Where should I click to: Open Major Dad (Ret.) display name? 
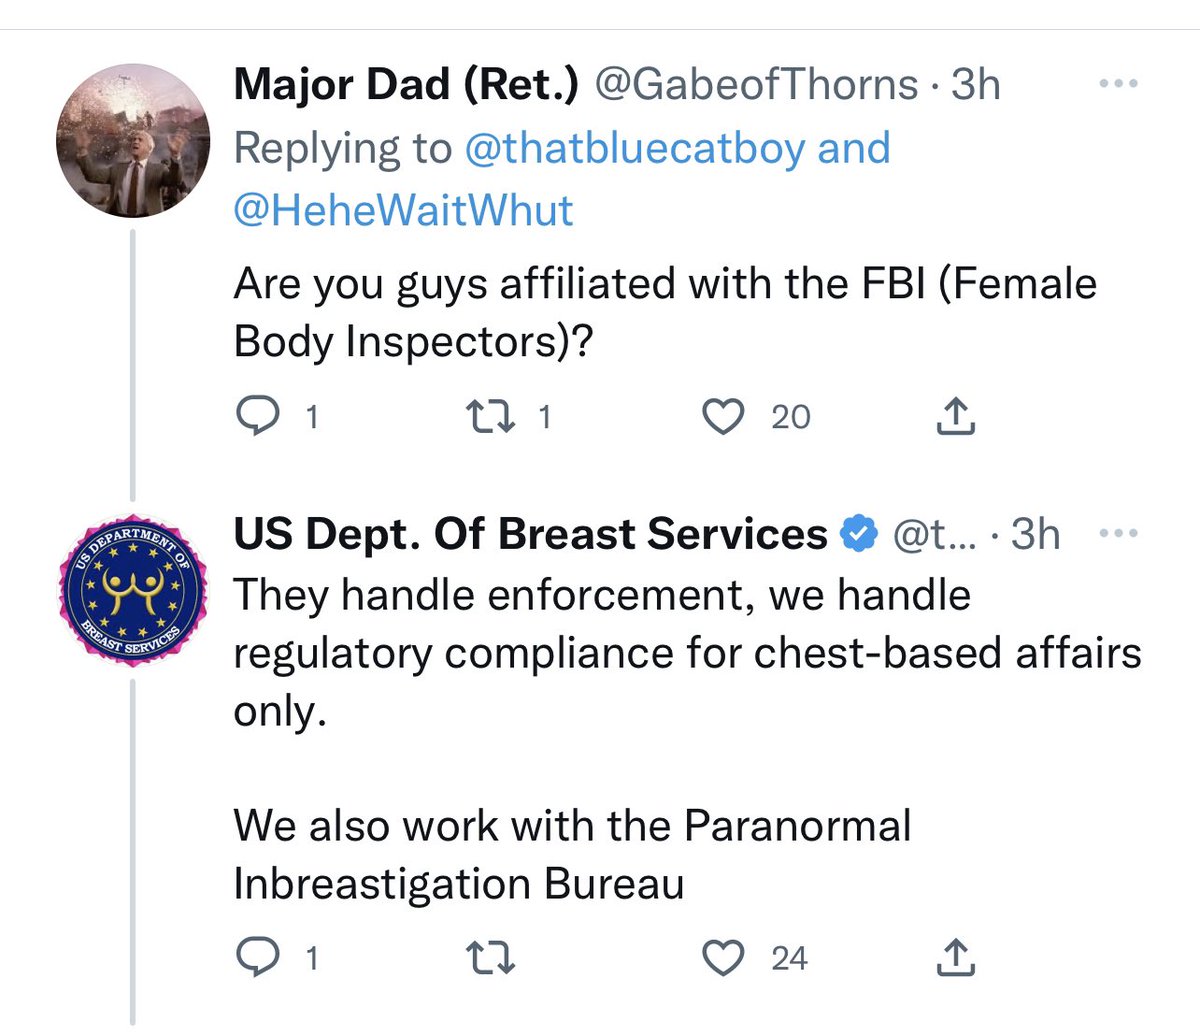pos(405,85)
